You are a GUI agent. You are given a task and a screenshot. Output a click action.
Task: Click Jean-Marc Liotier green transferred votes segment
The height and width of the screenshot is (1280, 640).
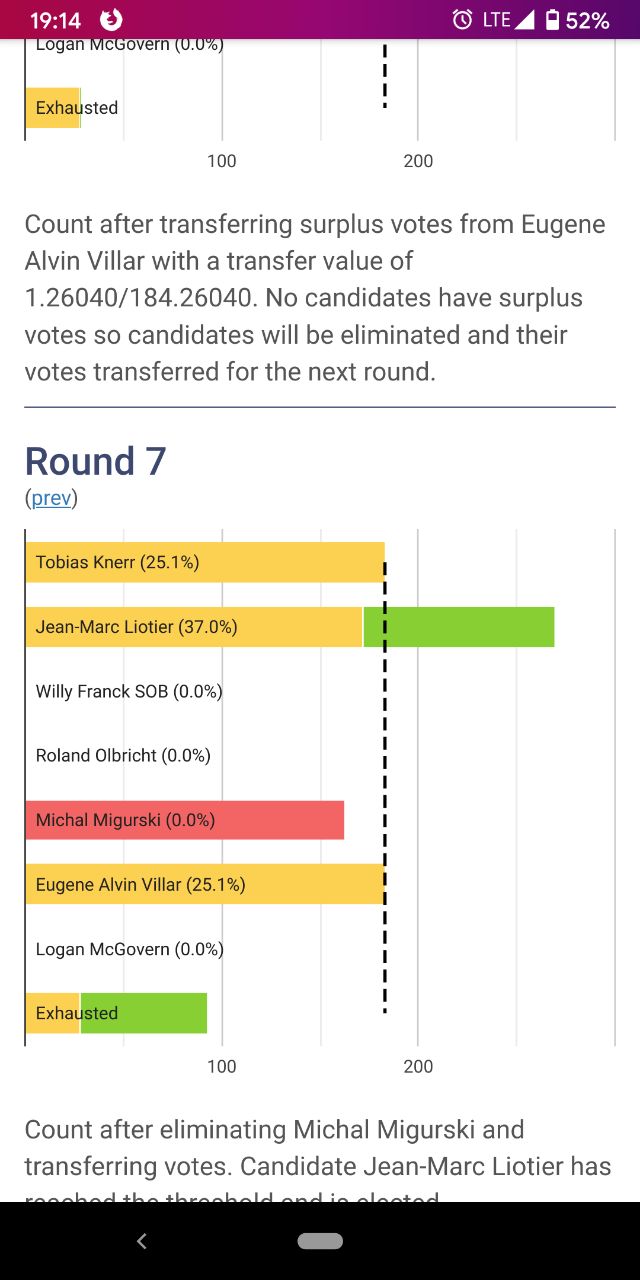point(459,627)
